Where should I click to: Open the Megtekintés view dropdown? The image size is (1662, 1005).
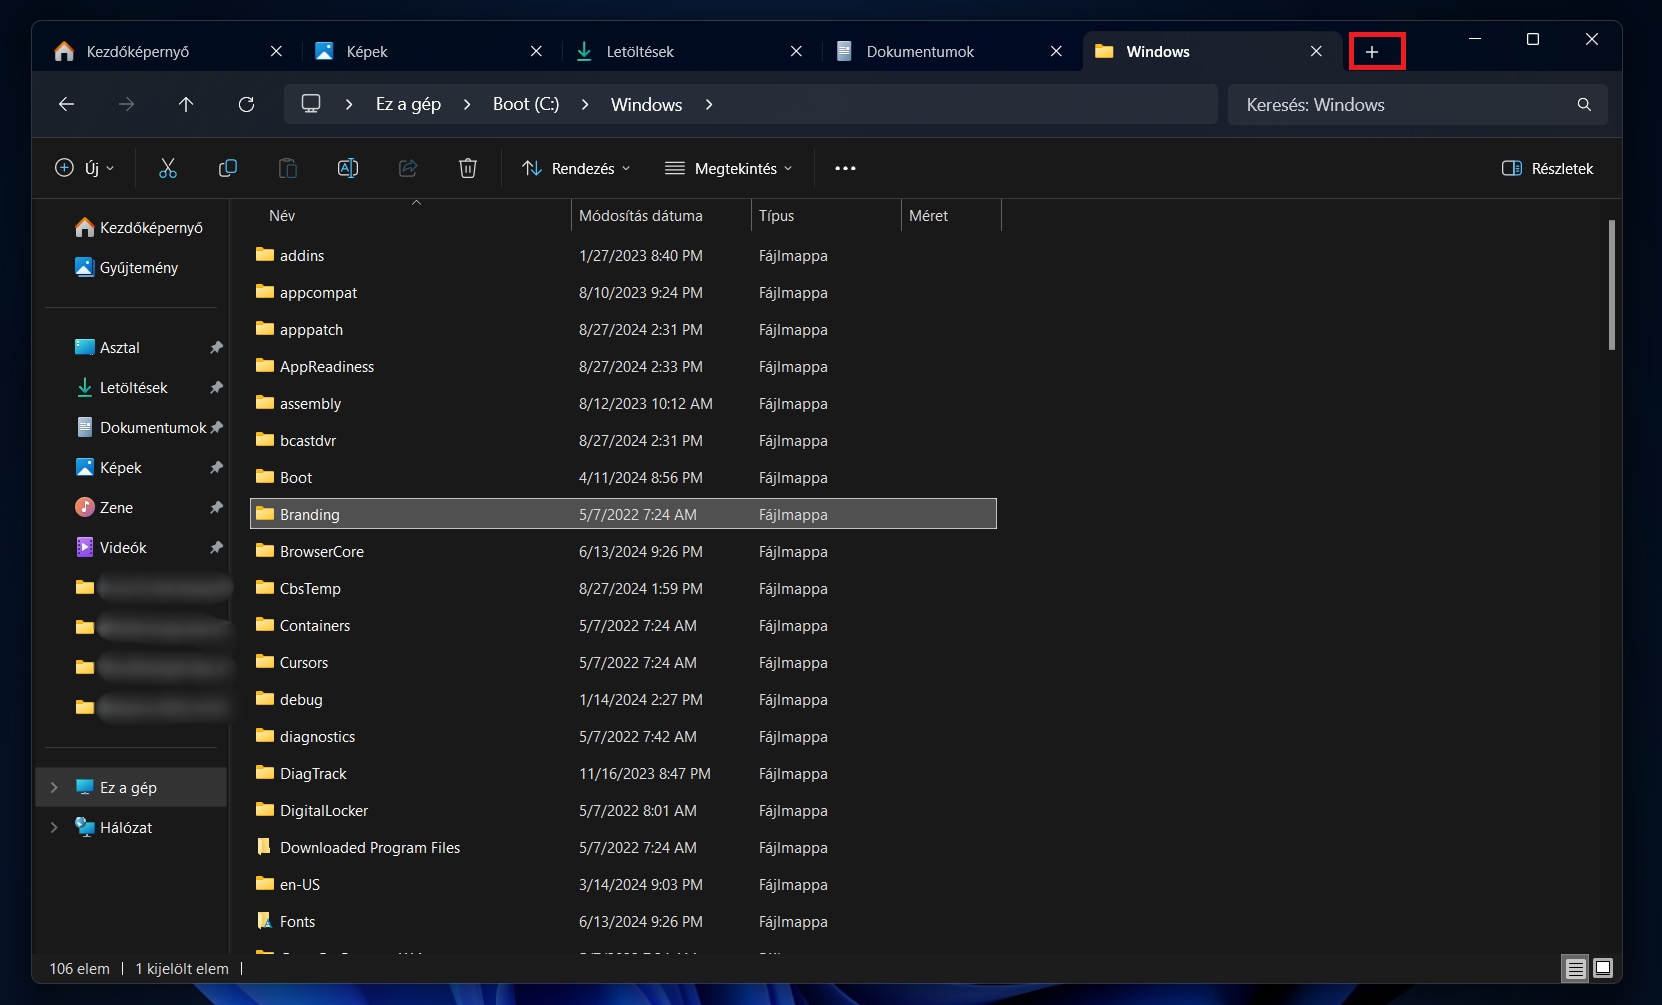pyautogui.click(x=729, y=168)
